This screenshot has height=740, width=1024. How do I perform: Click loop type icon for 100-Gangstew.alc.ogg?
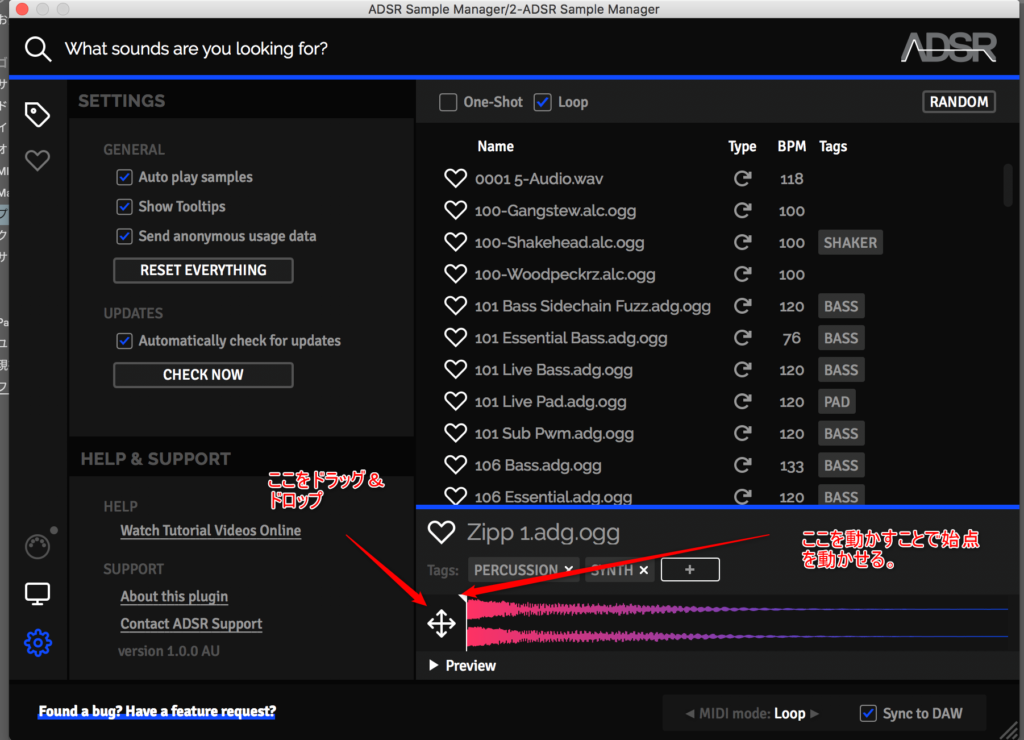(x=742, y=211)
